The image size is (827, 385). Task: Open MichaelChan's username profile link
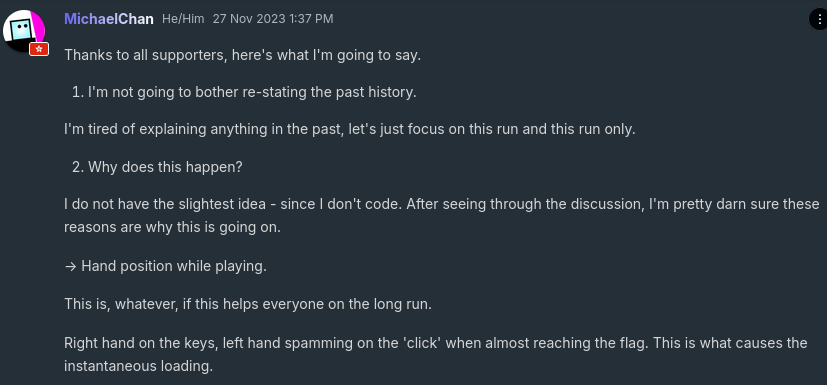109,19
